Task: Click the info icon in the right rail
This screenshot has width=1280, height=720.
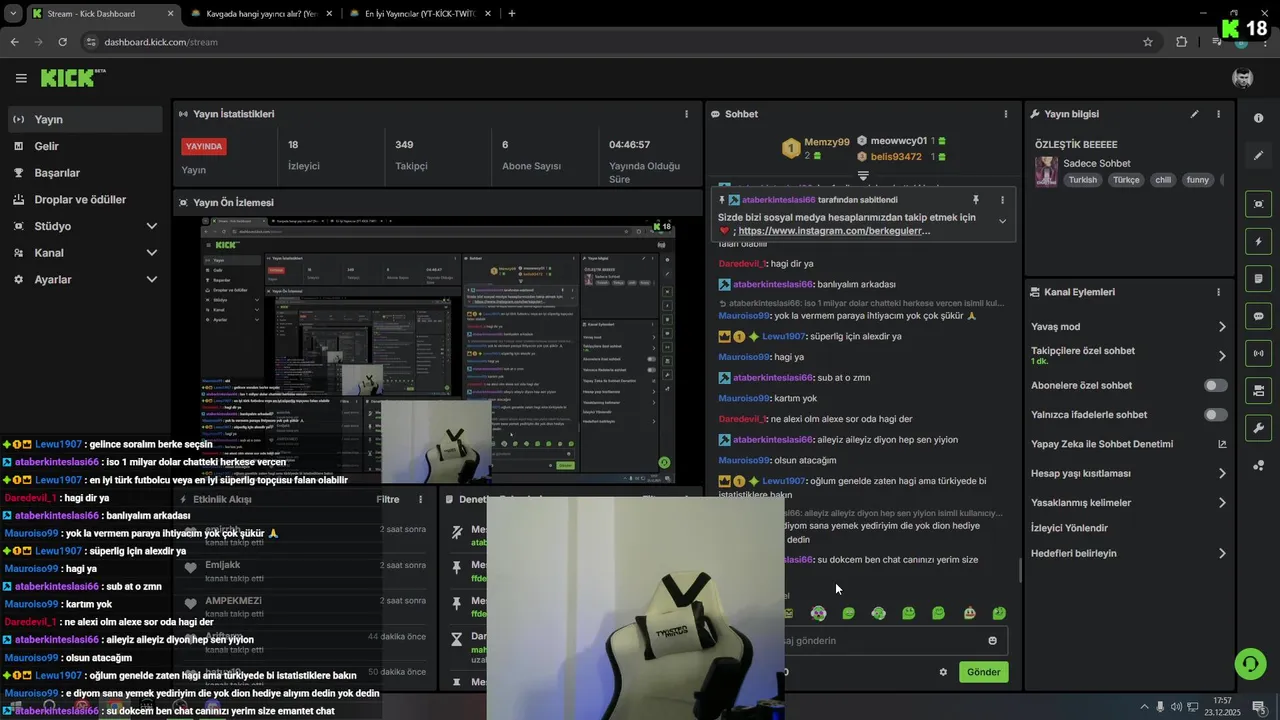Action: click(x=1258, y=118)
